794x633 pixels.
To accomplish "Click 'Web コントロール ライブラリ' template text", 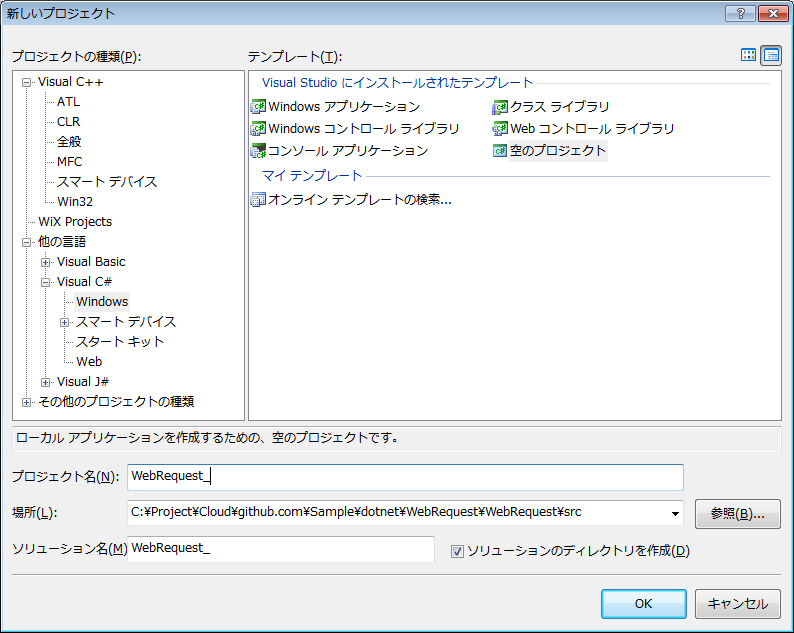I will tap(592, 129).
